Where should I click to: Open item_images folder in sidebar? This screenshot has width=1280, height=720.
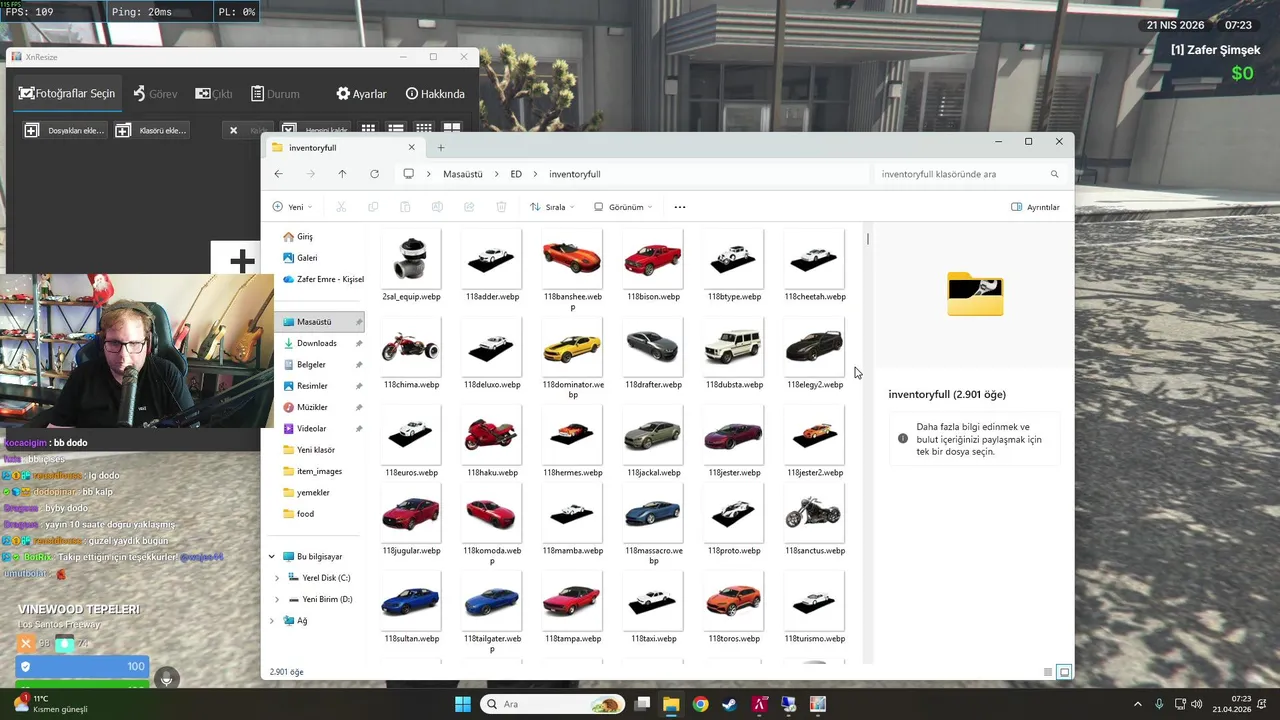pos(319,471)
